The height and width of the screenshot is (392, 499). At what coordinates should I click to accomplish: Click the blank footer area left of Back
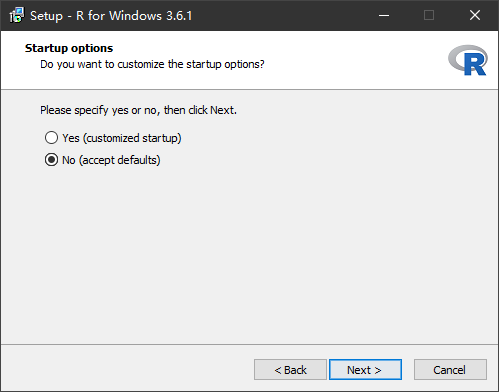127,369
